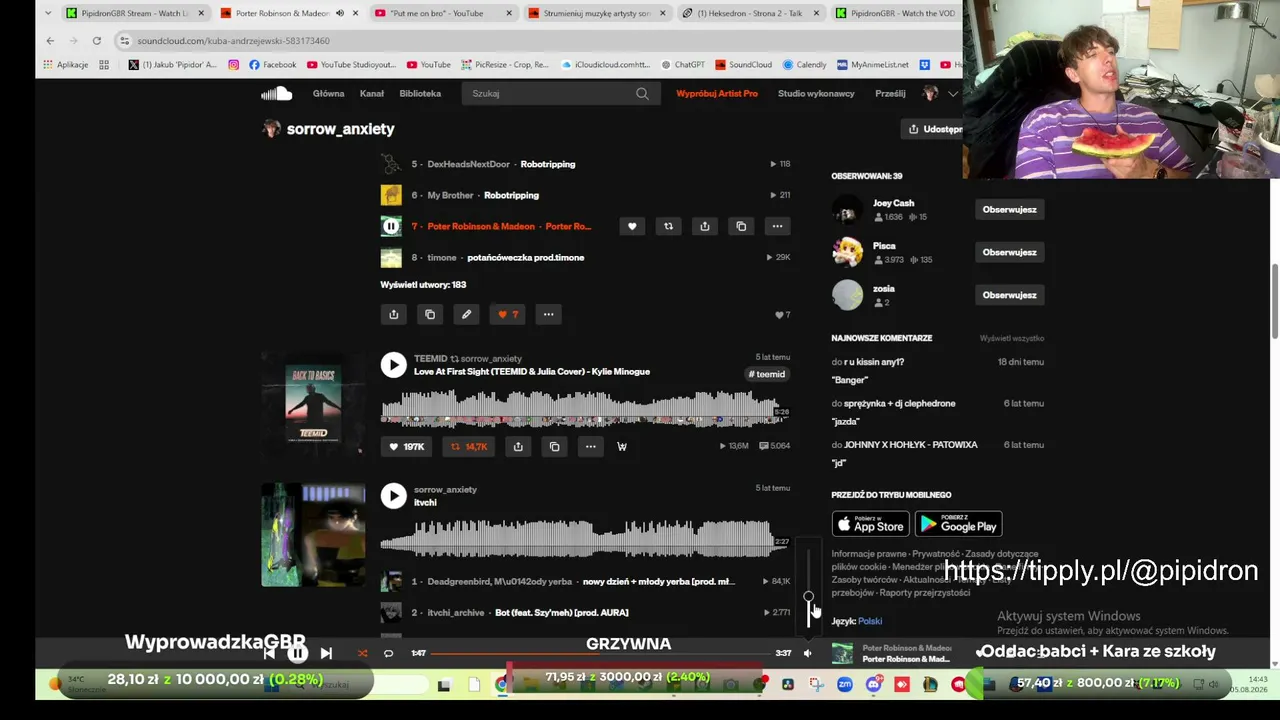Click 'Prześlij' upload link in header
The width and height of the screenshot is (1280, 720).
point(890,93)
